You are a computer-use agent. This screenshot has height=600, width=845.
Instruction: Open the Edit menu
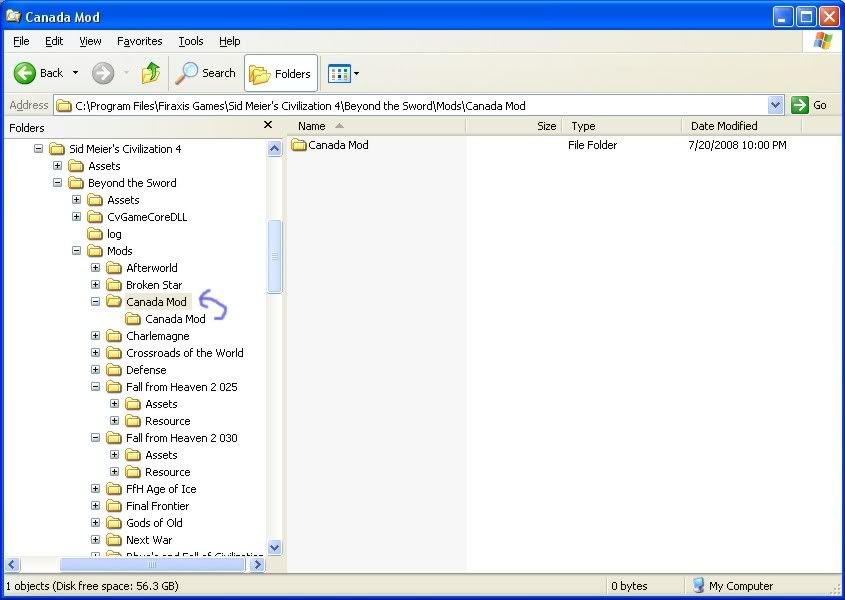[x=54, y=41]
